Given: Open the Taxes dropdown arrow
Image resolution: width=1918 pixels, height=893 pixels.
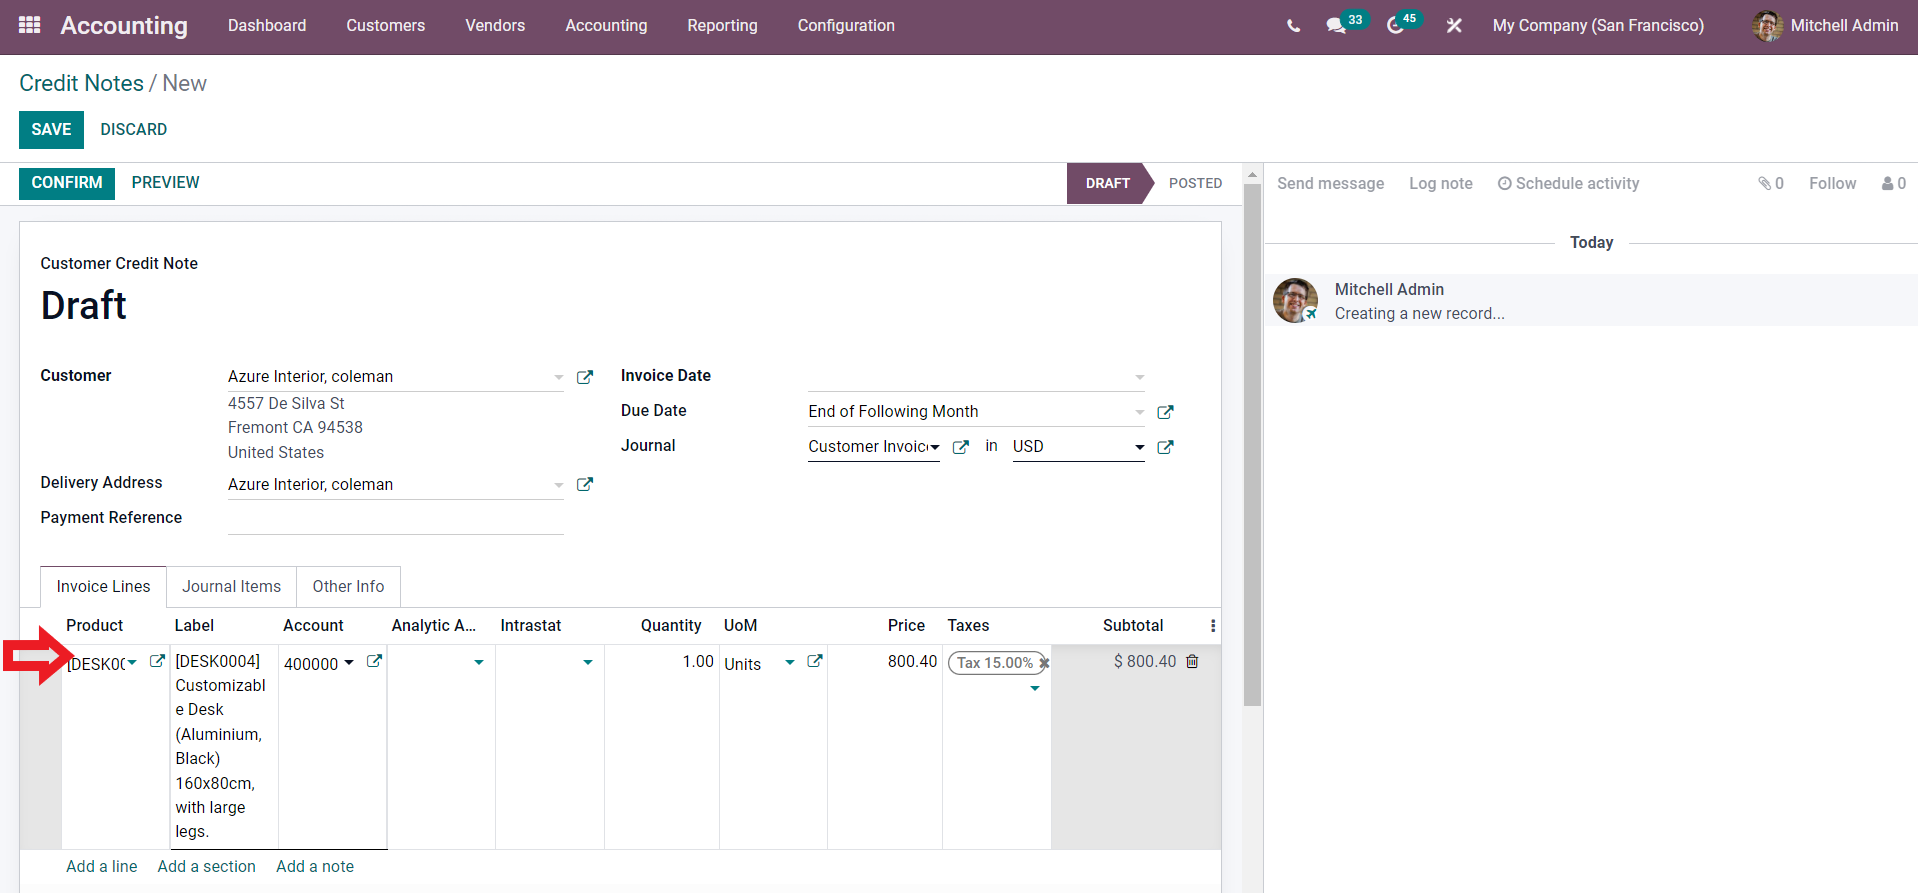Looking at the screenshot, I should click(1035, 688).
